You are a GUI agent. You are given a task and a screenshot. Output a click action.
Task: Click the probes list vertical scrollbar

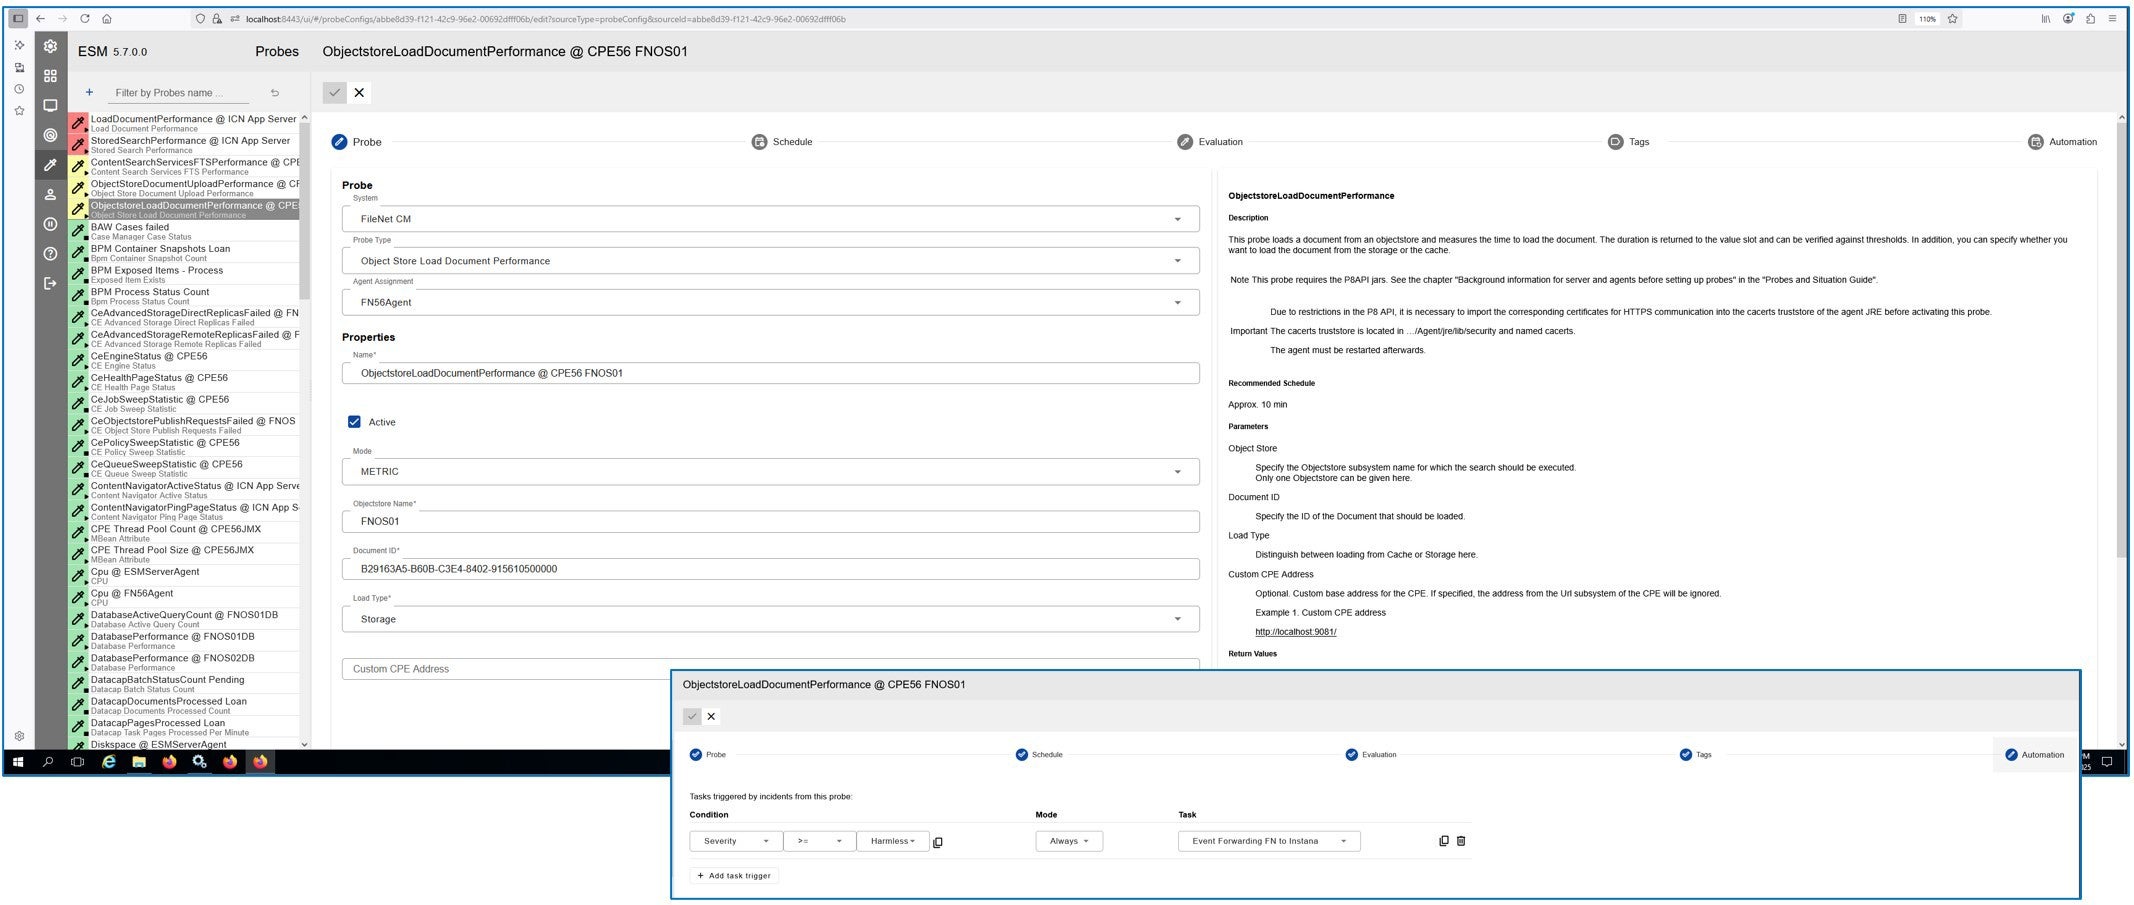(305, 210)
